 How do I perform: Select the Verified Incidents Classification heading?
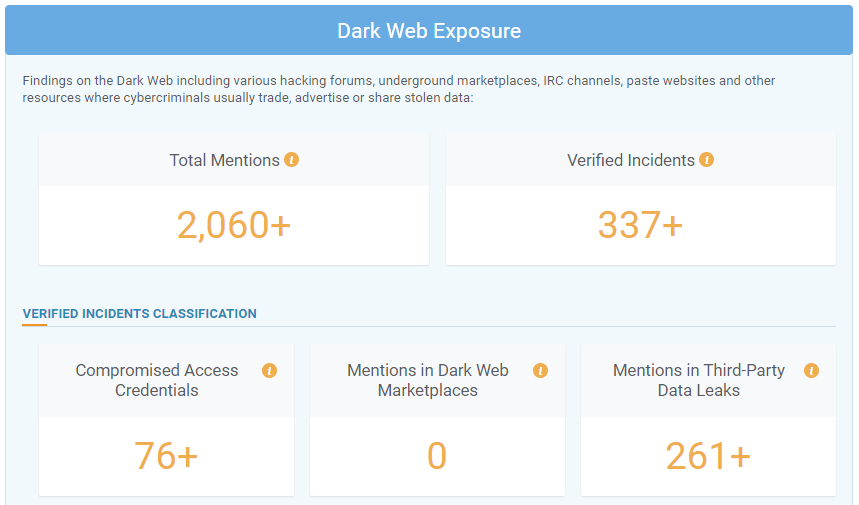pos(139,314)
